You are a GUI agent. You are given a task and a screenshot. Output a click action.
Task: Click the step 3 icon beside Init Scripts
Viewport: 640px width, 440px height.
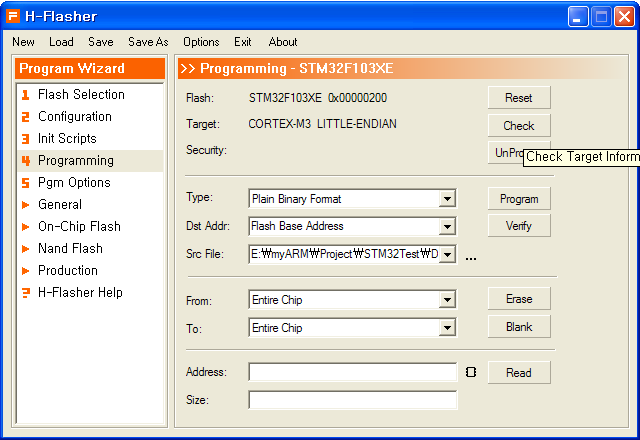tap(25, 139)
